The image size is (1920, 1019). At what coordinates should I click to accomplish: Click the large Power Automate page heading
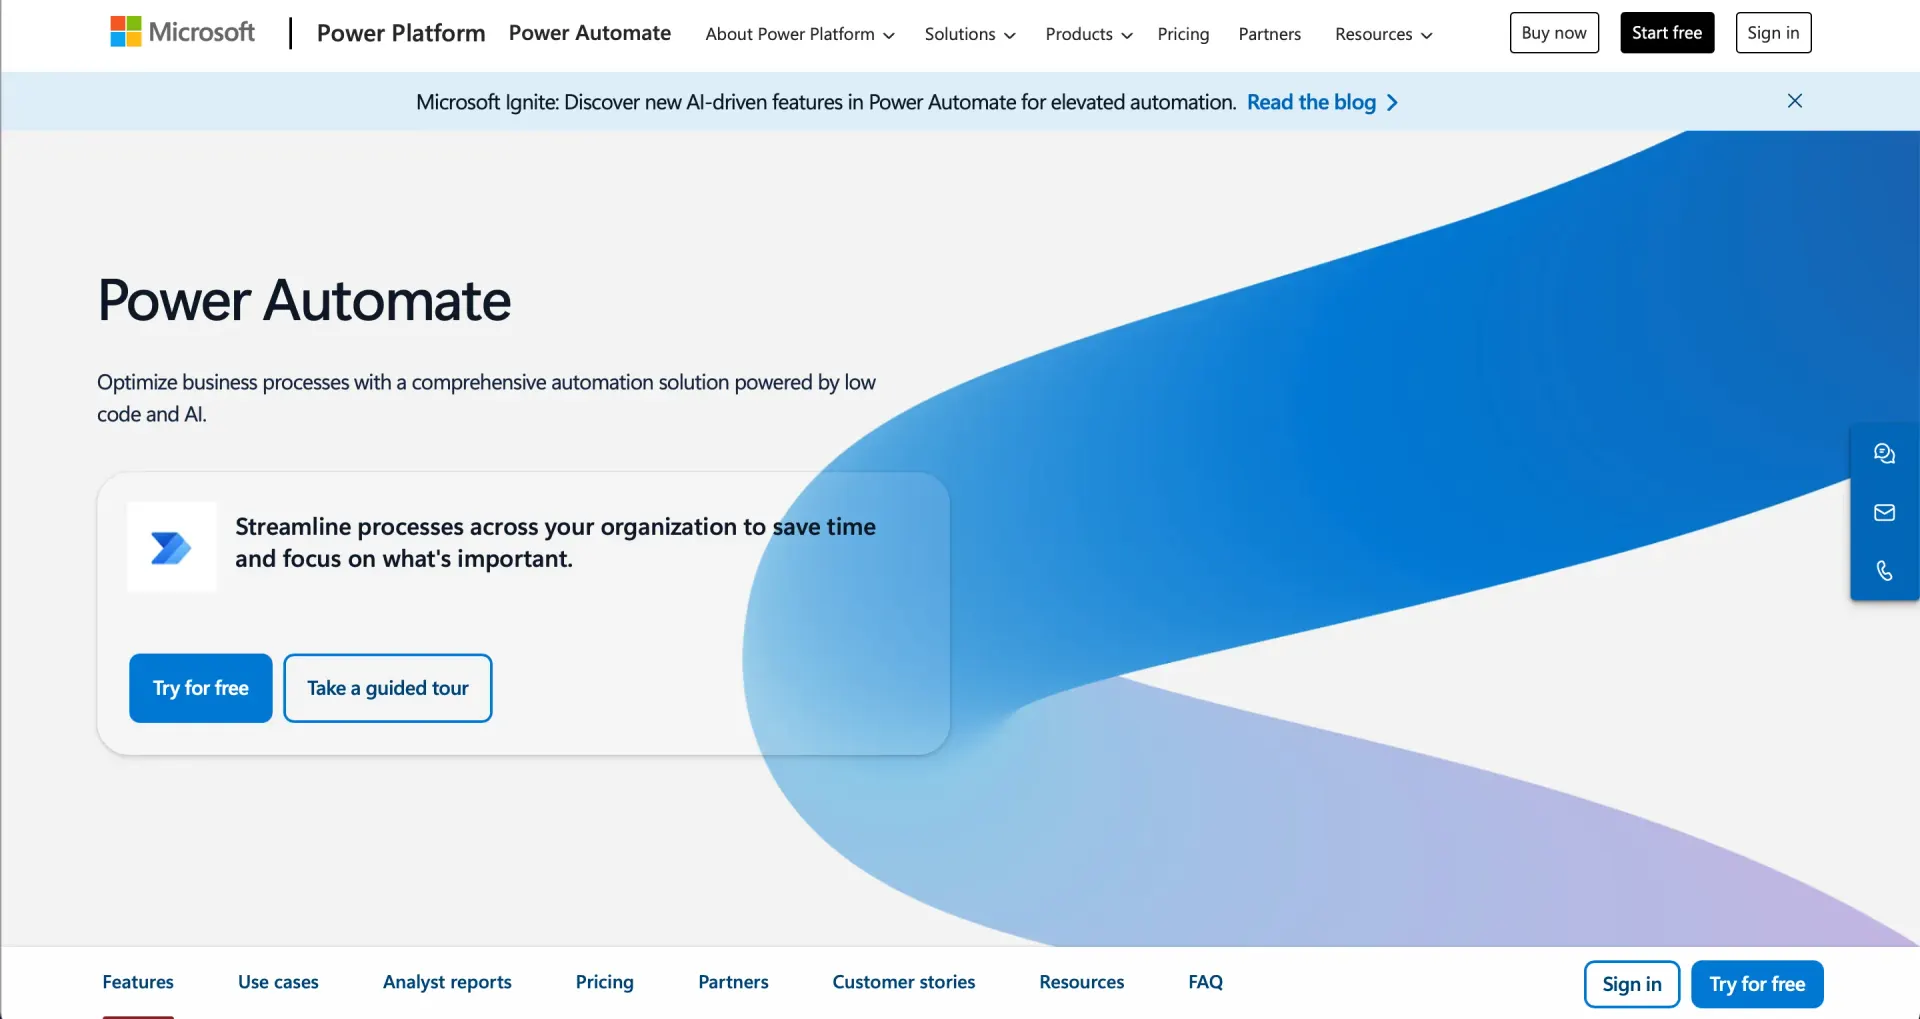(304, 300)
